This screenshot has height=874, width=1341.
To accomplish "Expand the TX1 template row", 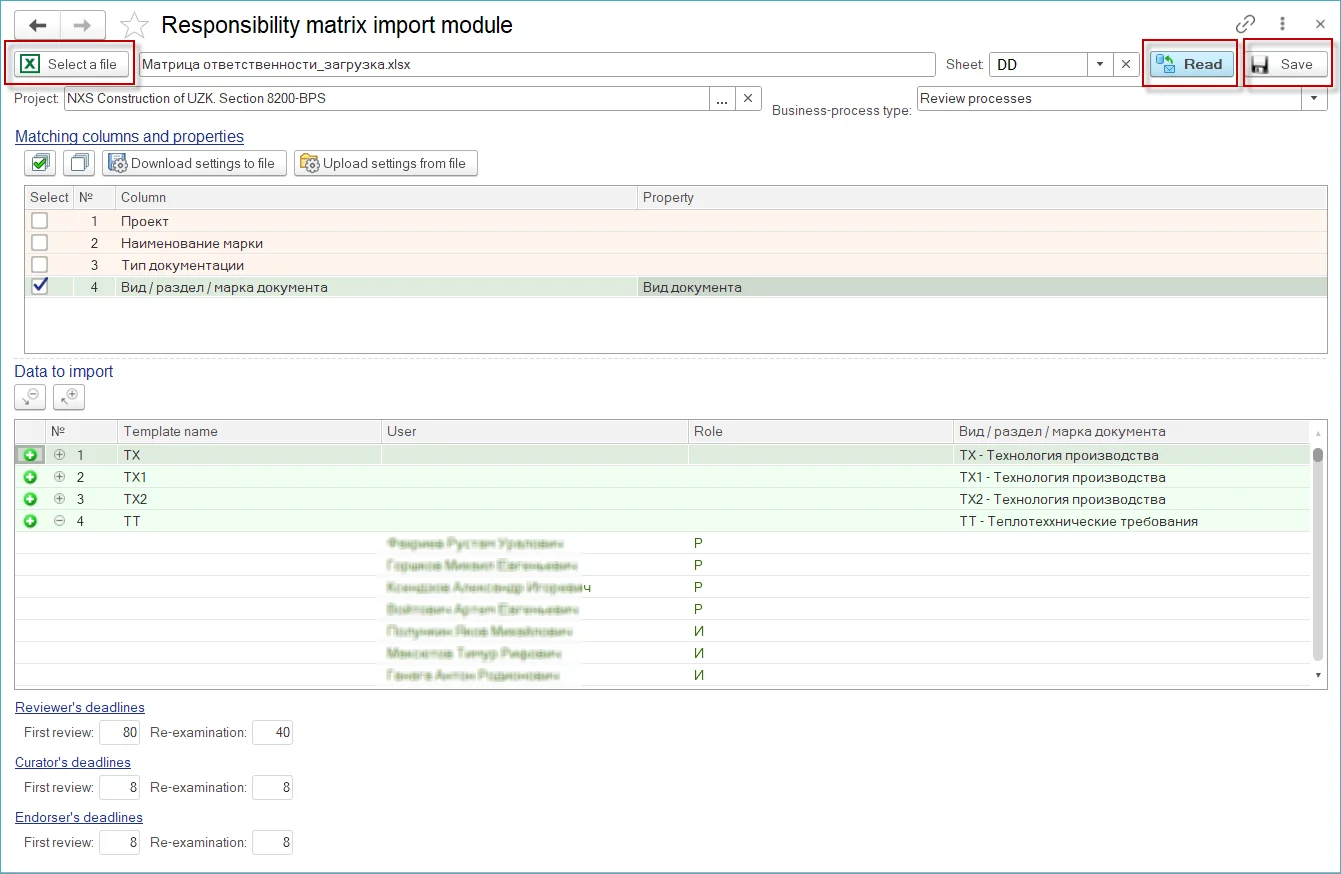I will point(59,477).
